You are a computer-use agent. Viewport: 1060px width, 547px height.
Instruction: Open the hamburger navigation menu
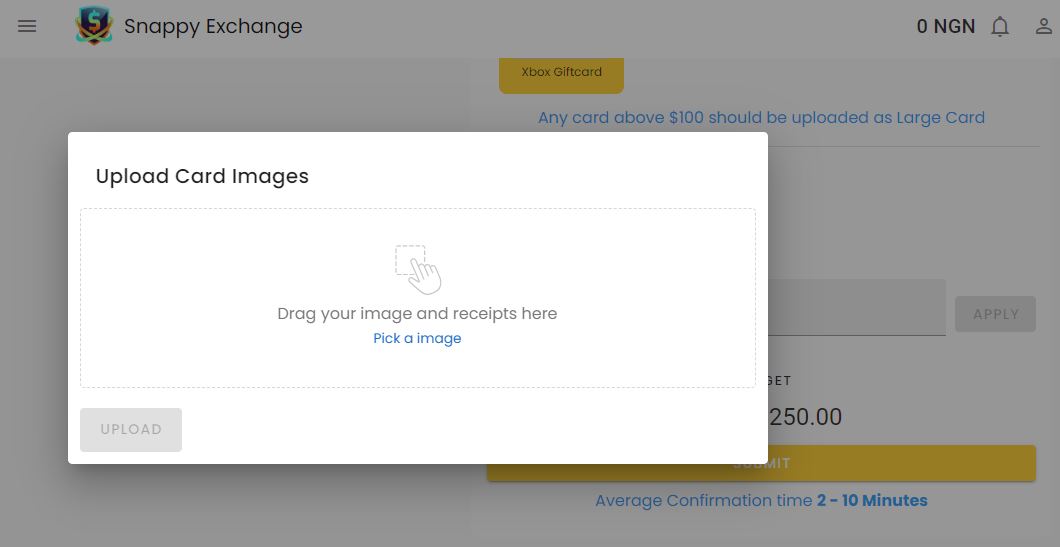click(x=27, y=26)
